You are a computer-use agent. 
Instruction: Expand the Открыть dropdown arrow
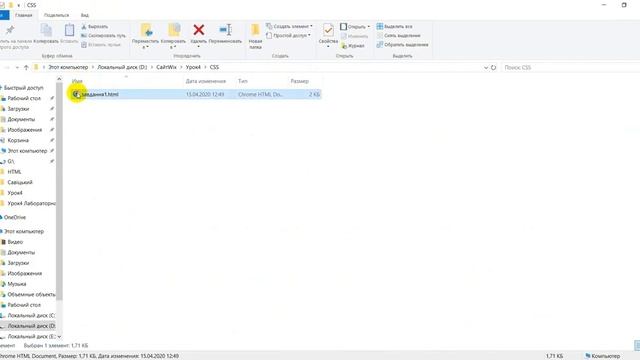click(x=369, y=27)
